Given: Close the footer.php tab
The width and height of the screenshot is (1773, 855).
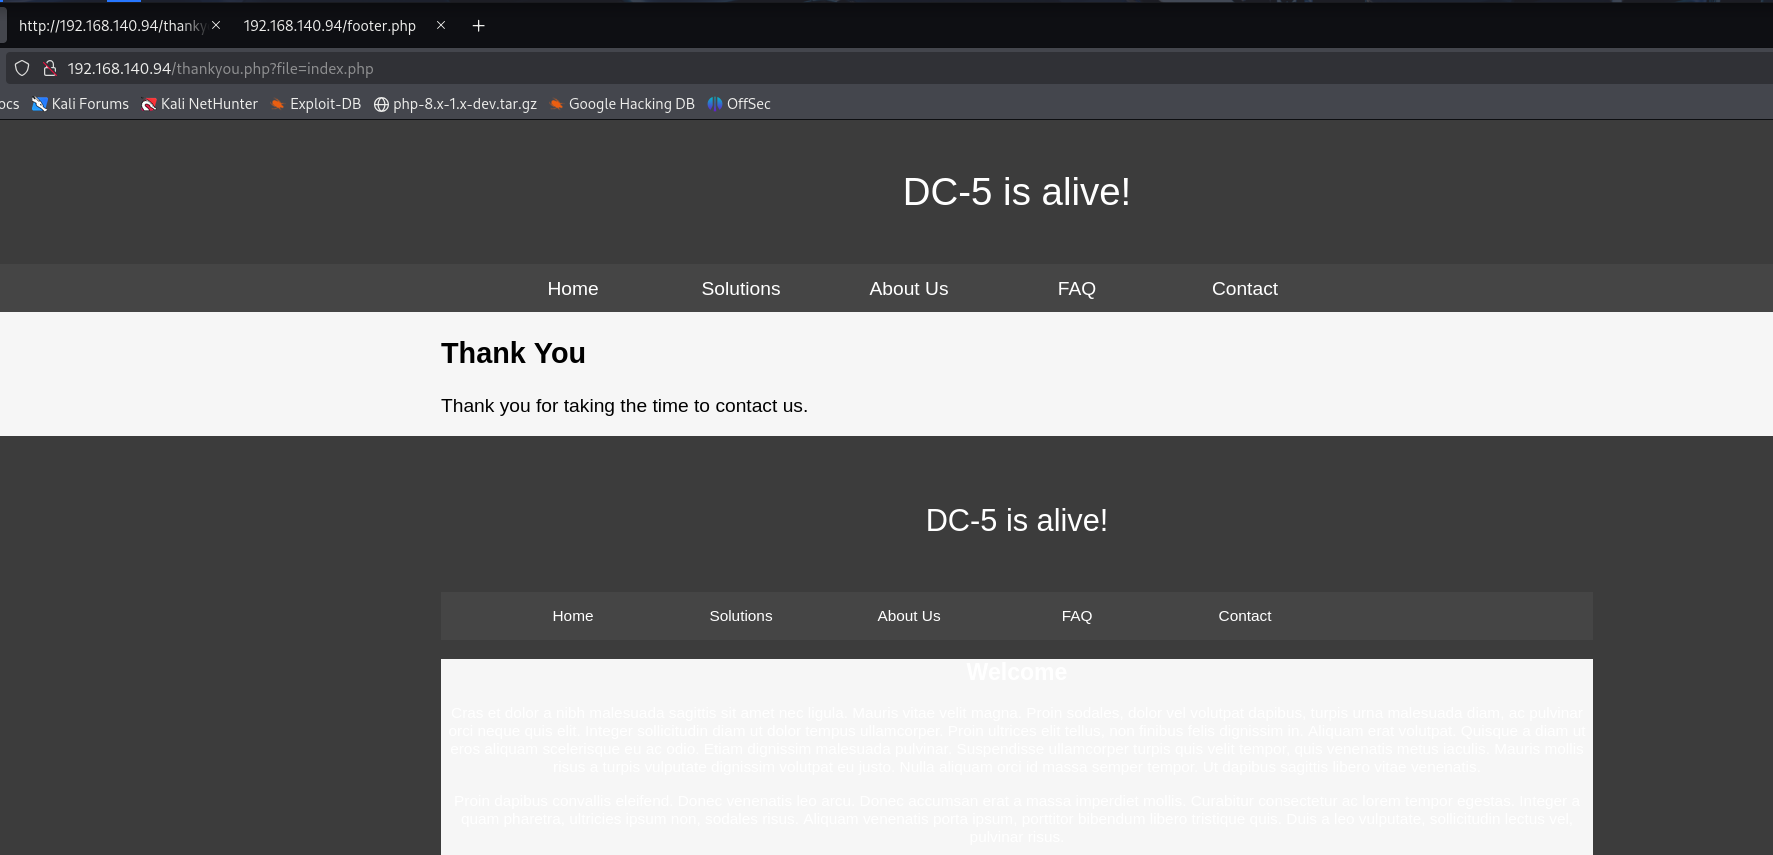Looking at the screenshot, I should pyautogui.click(x=441, y=26).
